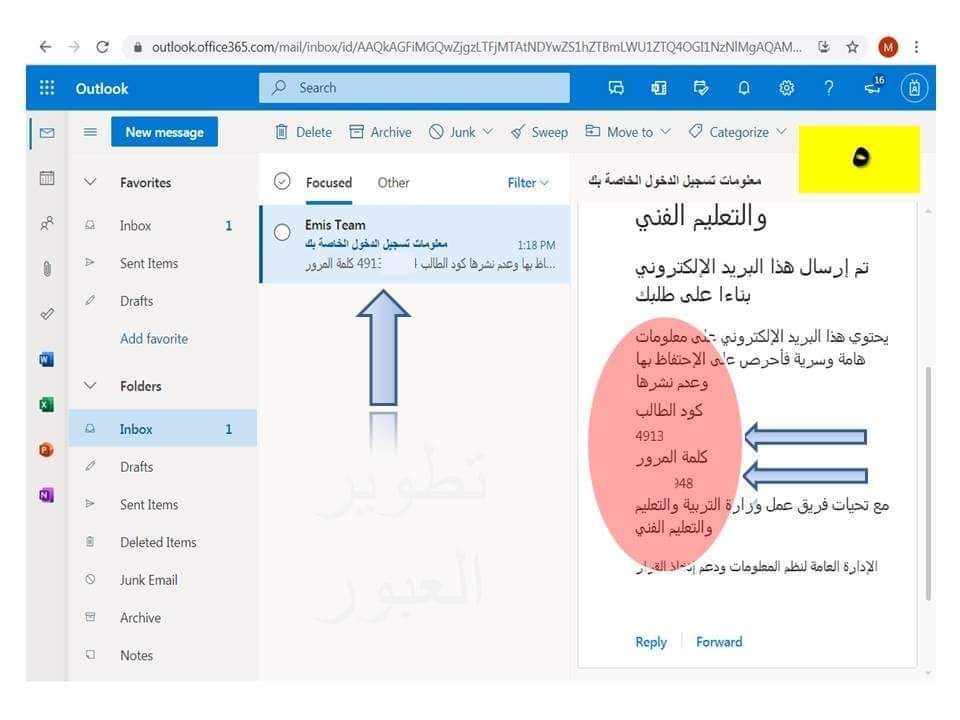Open the settings gear icon
The height and width of the screenshot is (720, 960).
pos(786,88)
